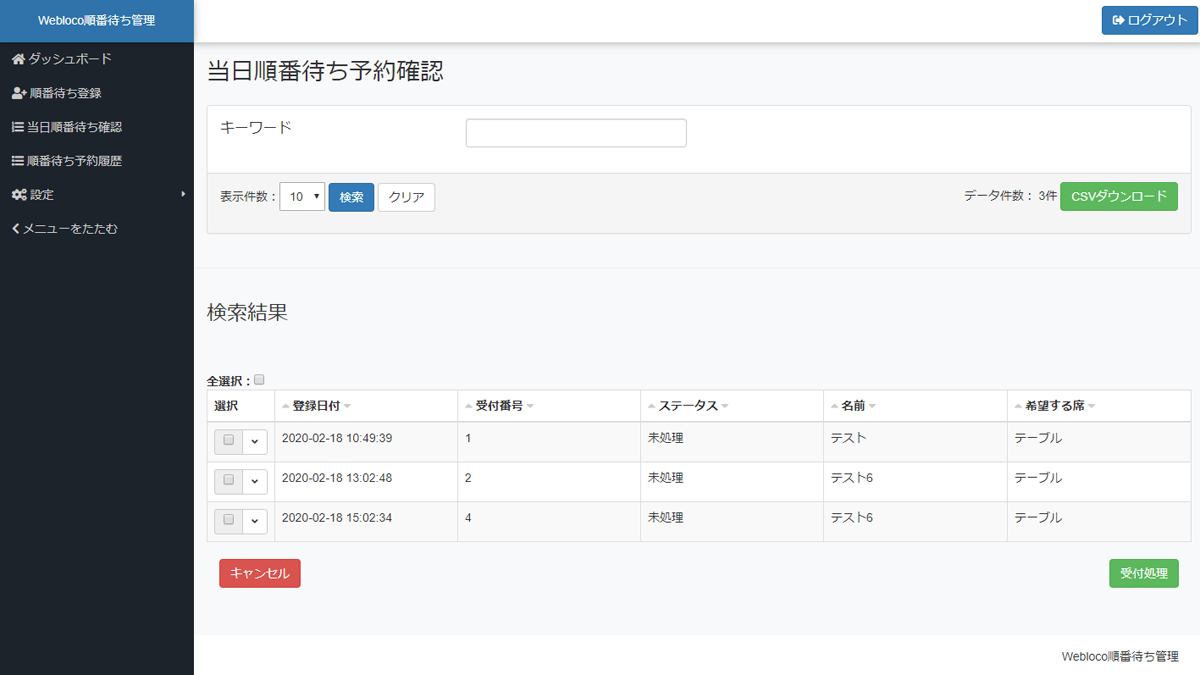Check the row dated 2020-02-18 13:02:48
Viewport: 1200px width, 675px height.
229,480
